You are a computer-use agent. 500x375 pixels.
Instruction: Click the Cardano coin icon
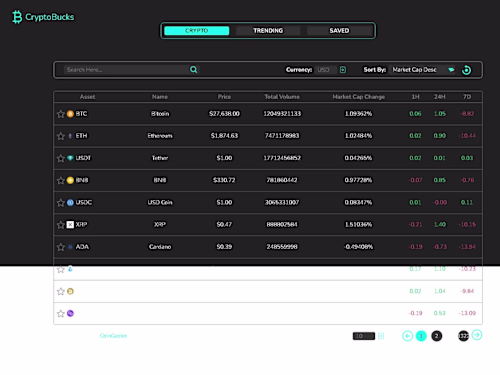70,247
